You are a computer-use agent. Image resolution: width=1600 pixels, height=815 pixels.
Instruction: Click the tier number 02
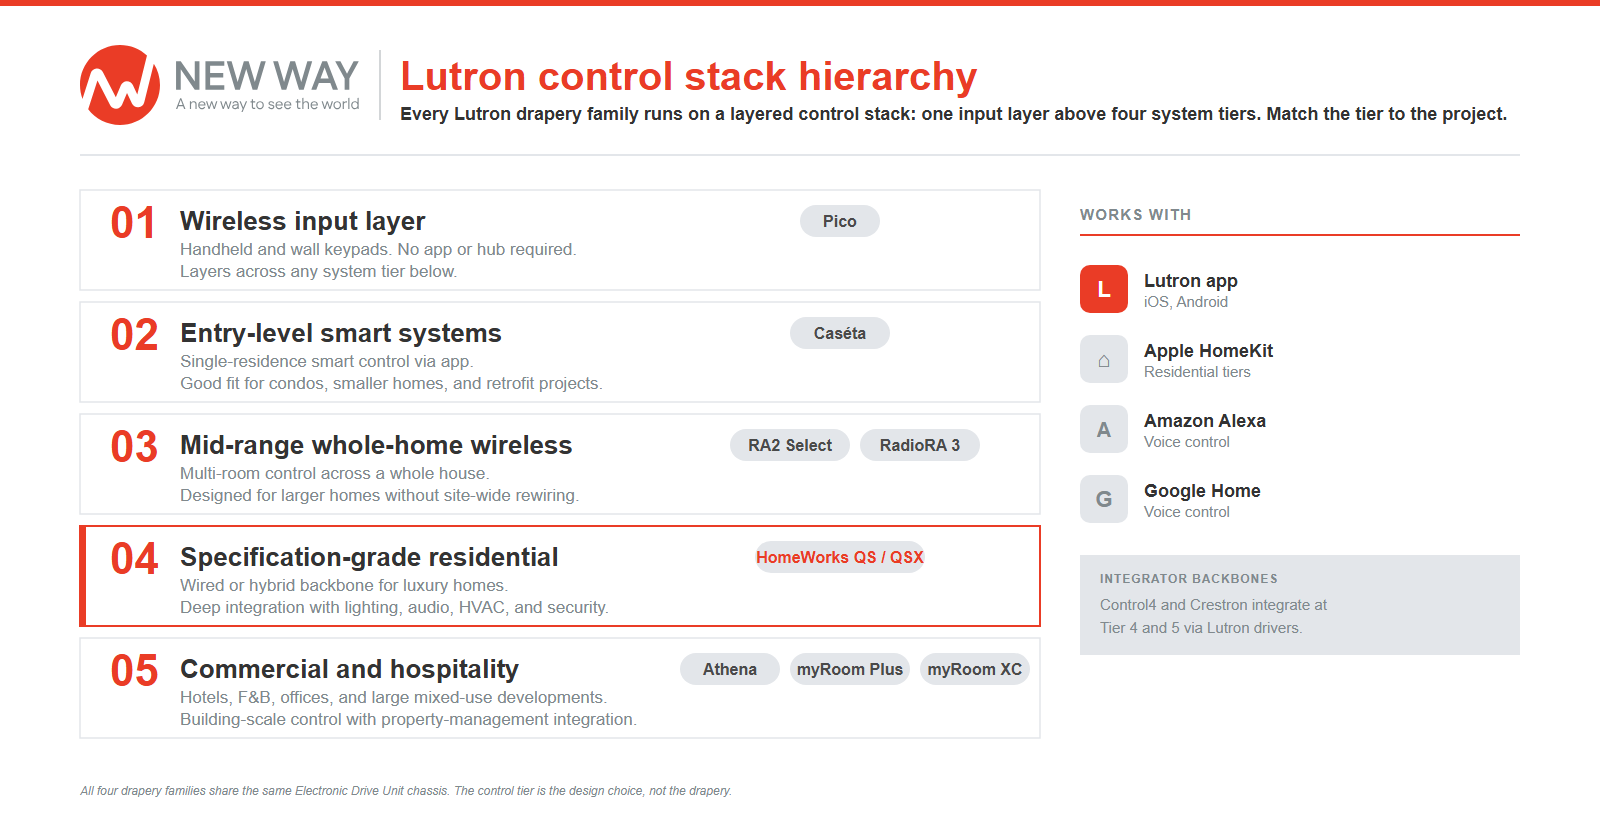[134, 335]
